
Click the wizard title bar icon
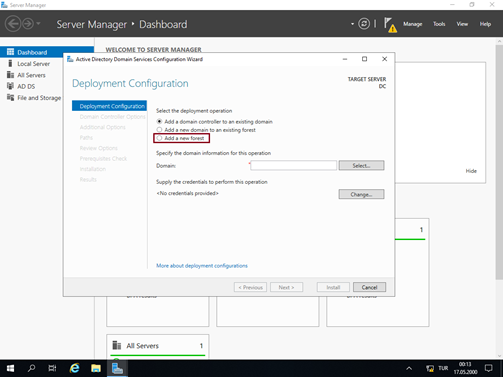tap(70, 59)
